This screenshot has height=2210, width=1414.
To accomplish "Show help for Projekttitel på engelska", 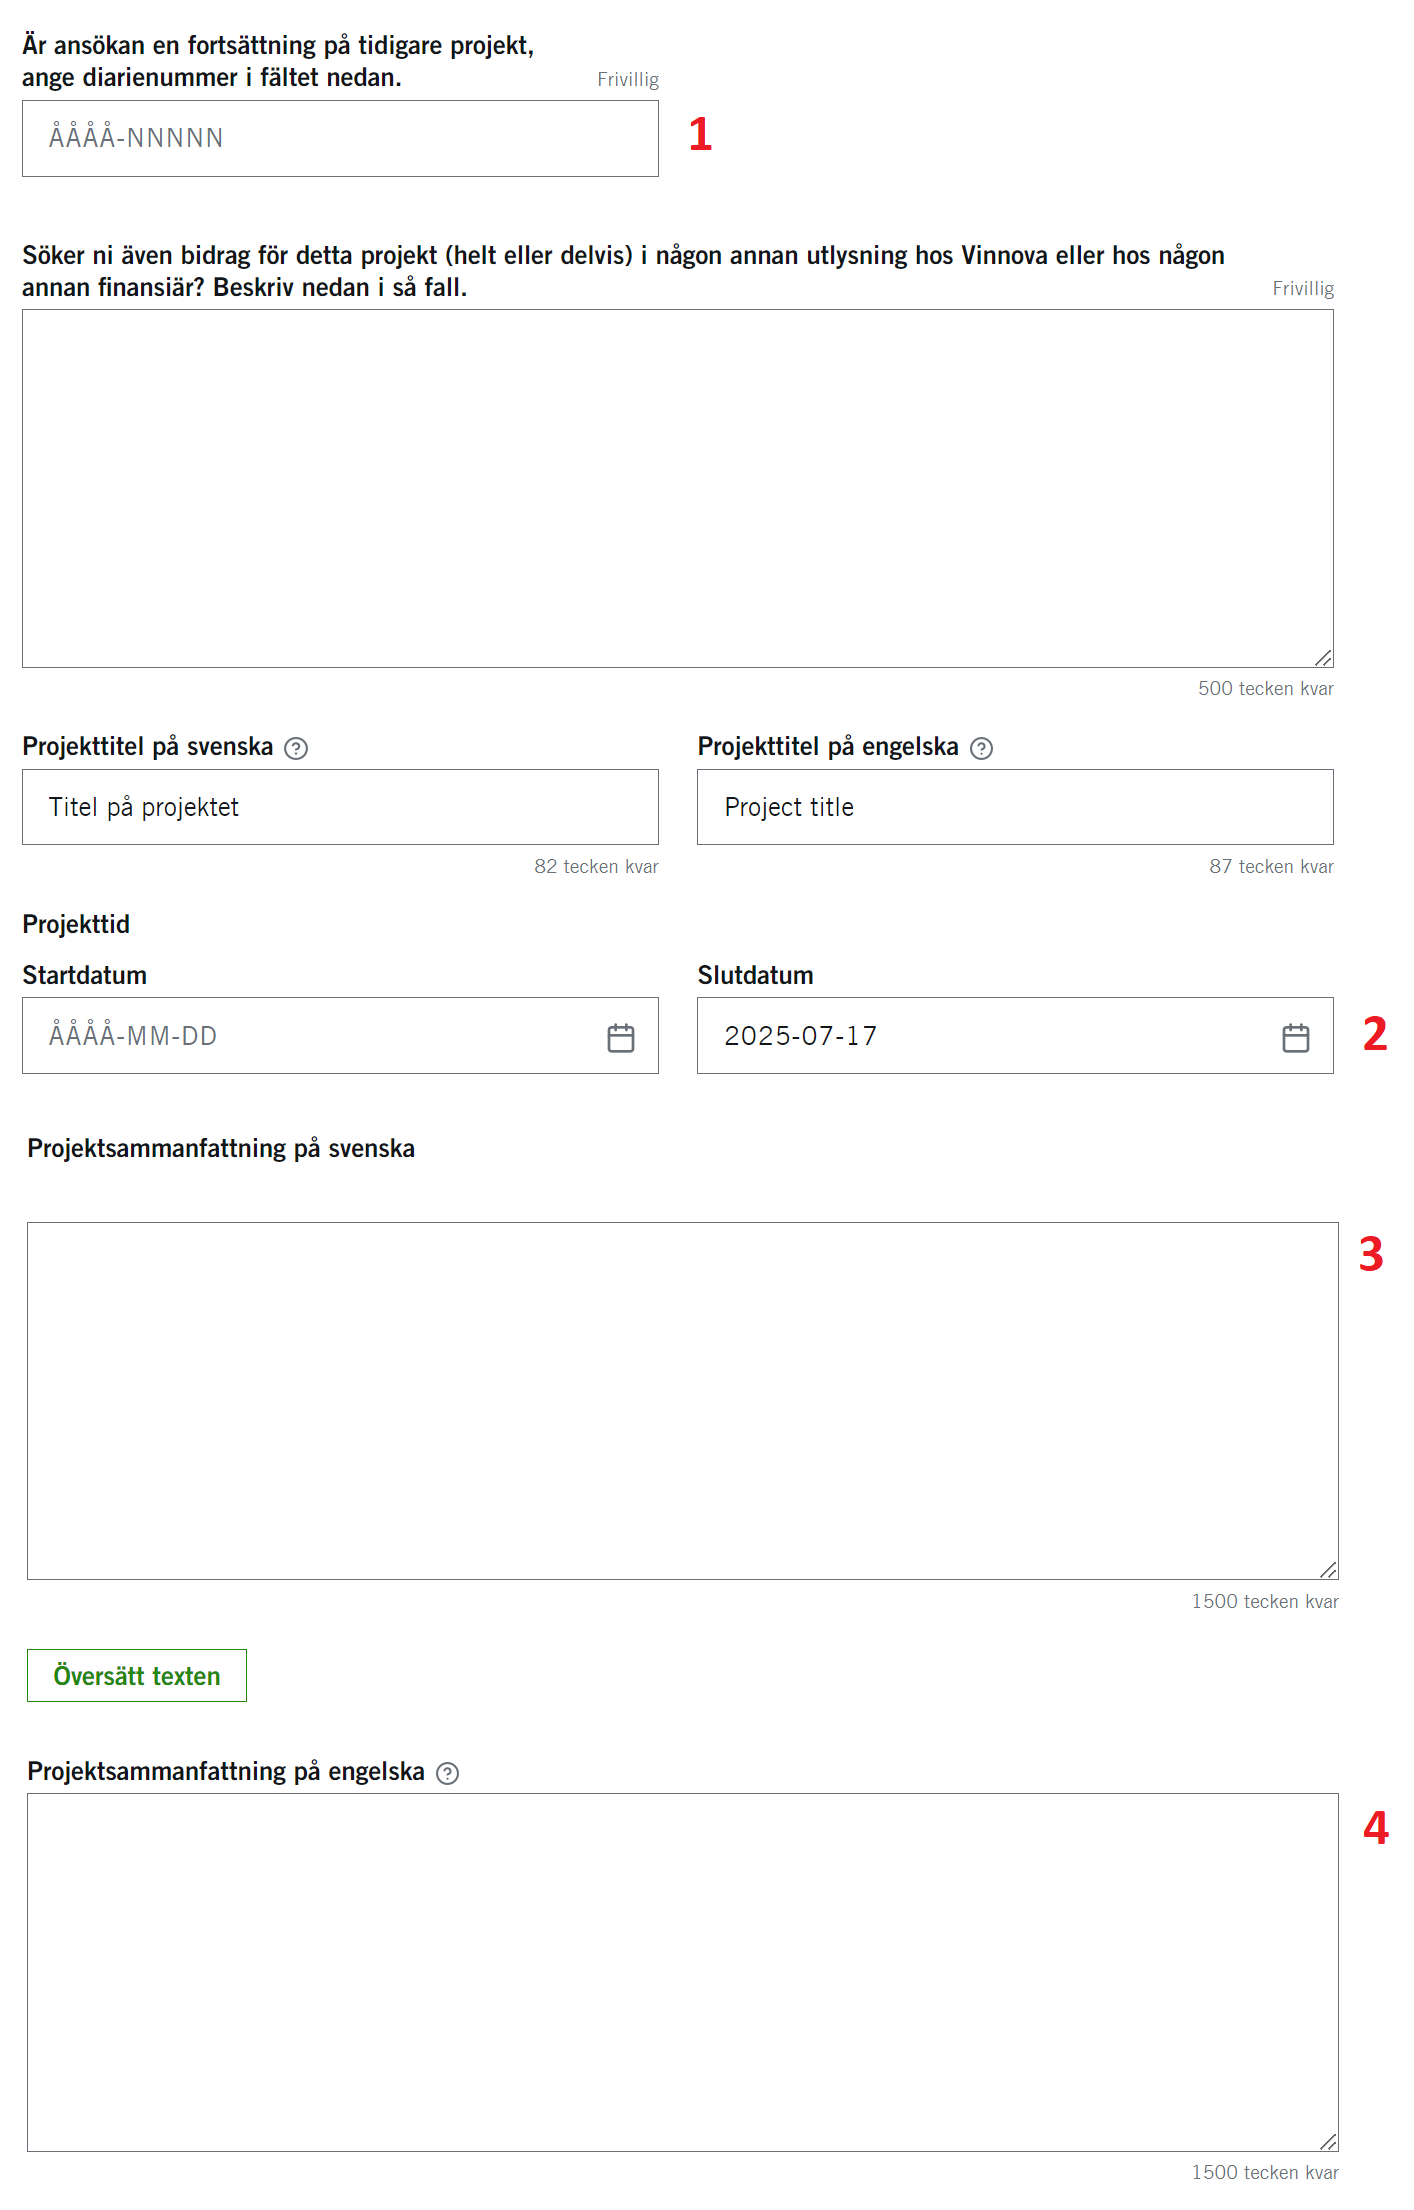I will (x=982, y=748).
